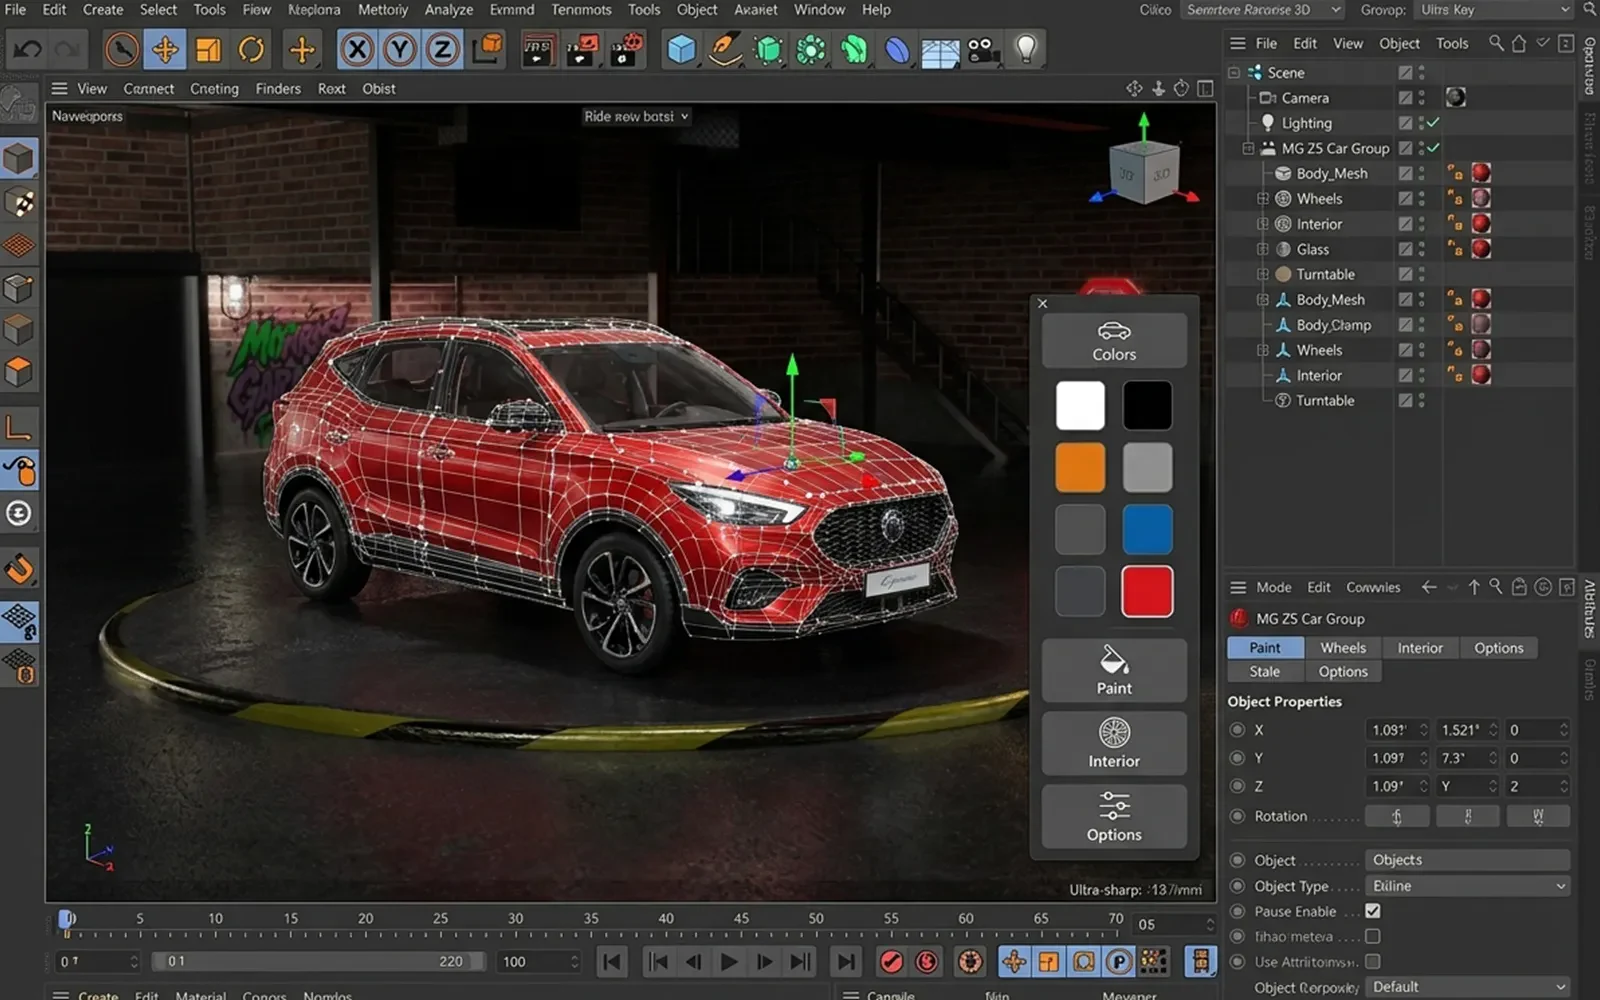Pick the blue color swatch
Viewport: 1600px width, 1000px height.
[1147, 529]
